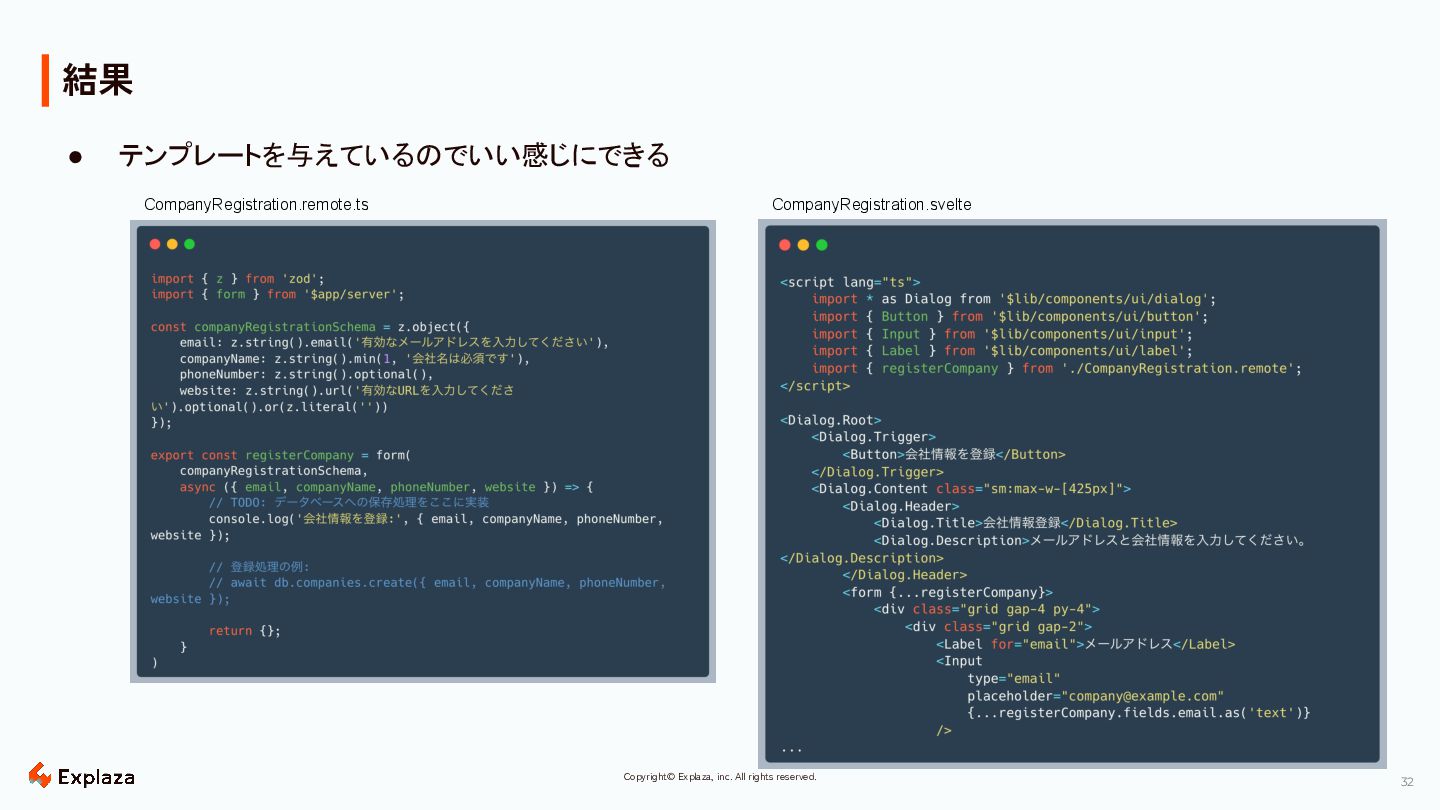This screenshot has width=1440, height=810.
Task: Click the const companyRegistrationSchema line
Action: click(x=310, y=327)
